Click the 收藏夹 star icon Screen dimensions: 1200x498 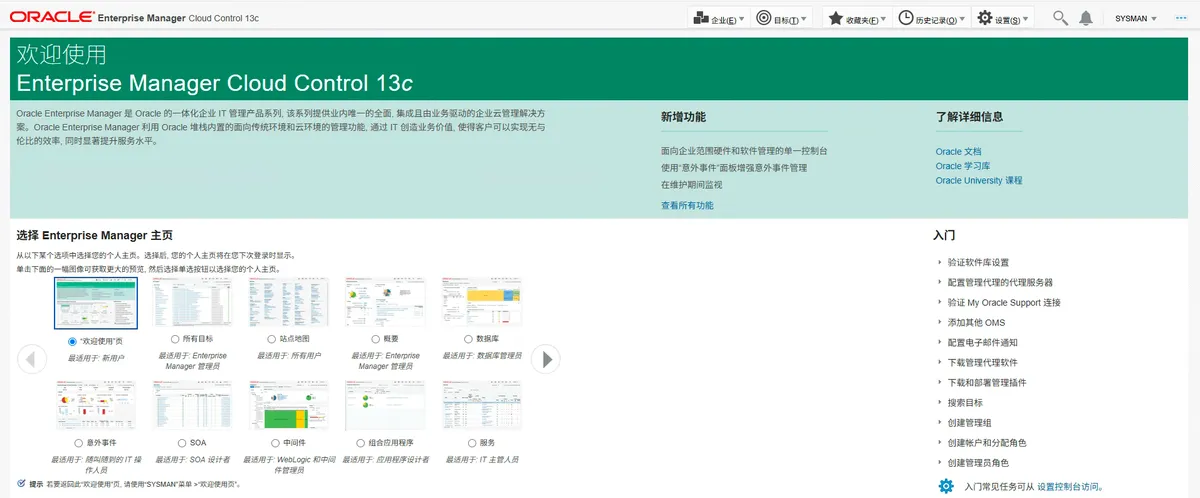coord(835,18)
